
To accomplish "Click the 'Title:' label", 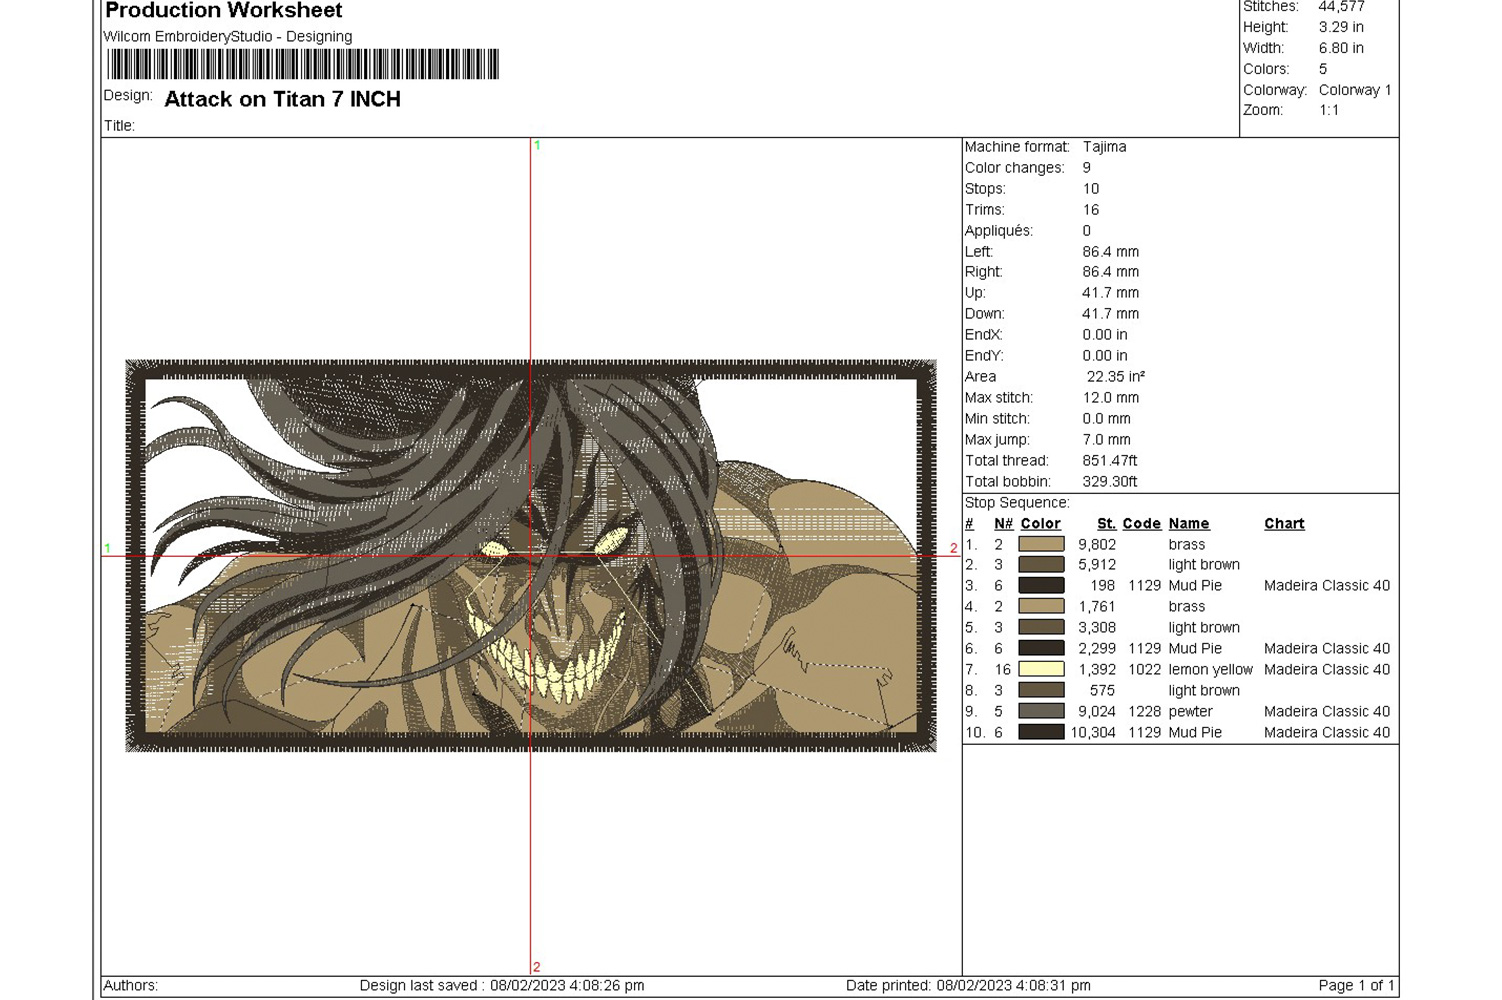I will 119,126.
